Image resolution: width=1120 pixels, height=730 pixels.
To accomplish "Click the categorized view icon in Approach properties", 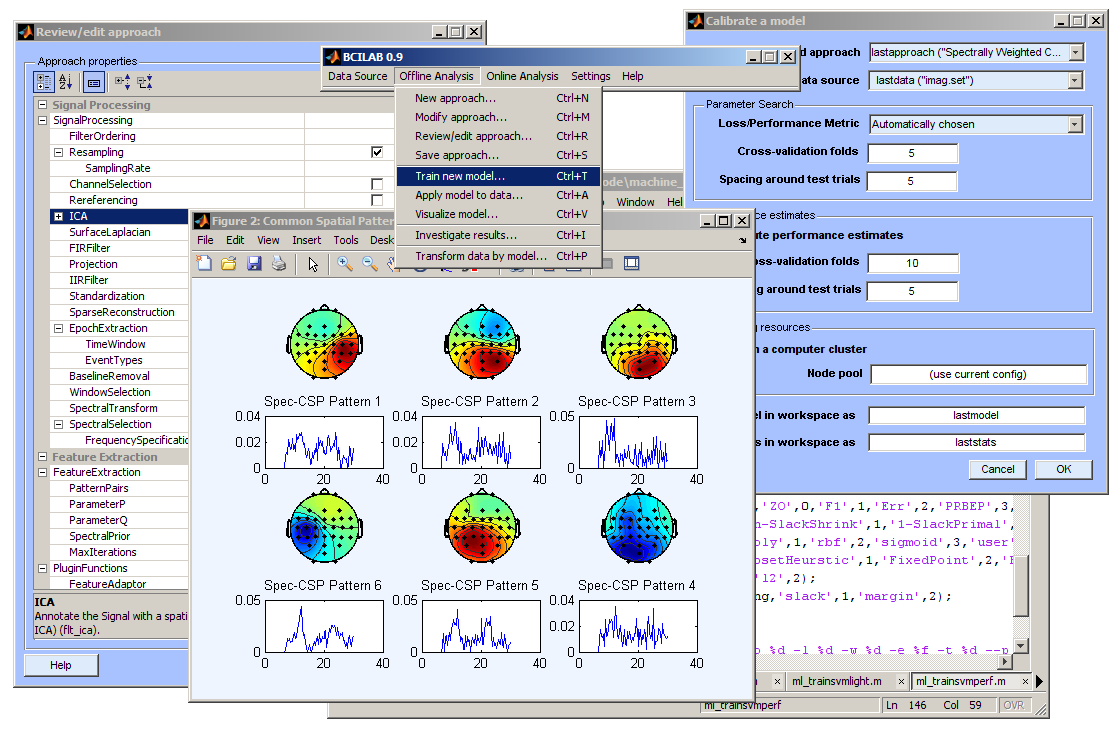I will point(44,82).
